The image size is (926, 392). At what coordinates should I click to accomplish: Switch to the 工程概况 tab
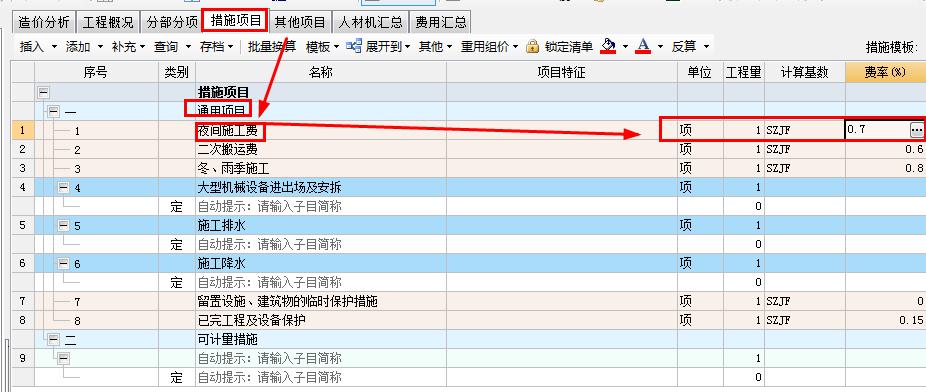click(x=107, y=22)
